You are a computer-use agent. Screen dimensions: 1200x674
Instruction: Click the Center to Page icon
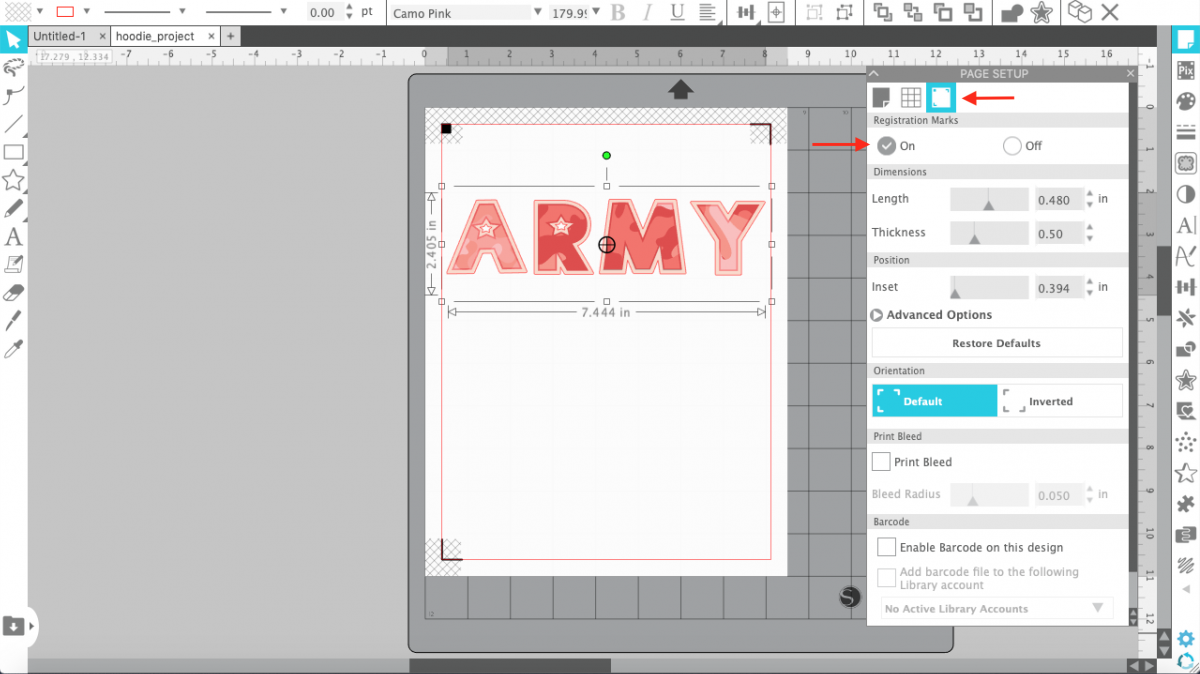click(776, 12)
